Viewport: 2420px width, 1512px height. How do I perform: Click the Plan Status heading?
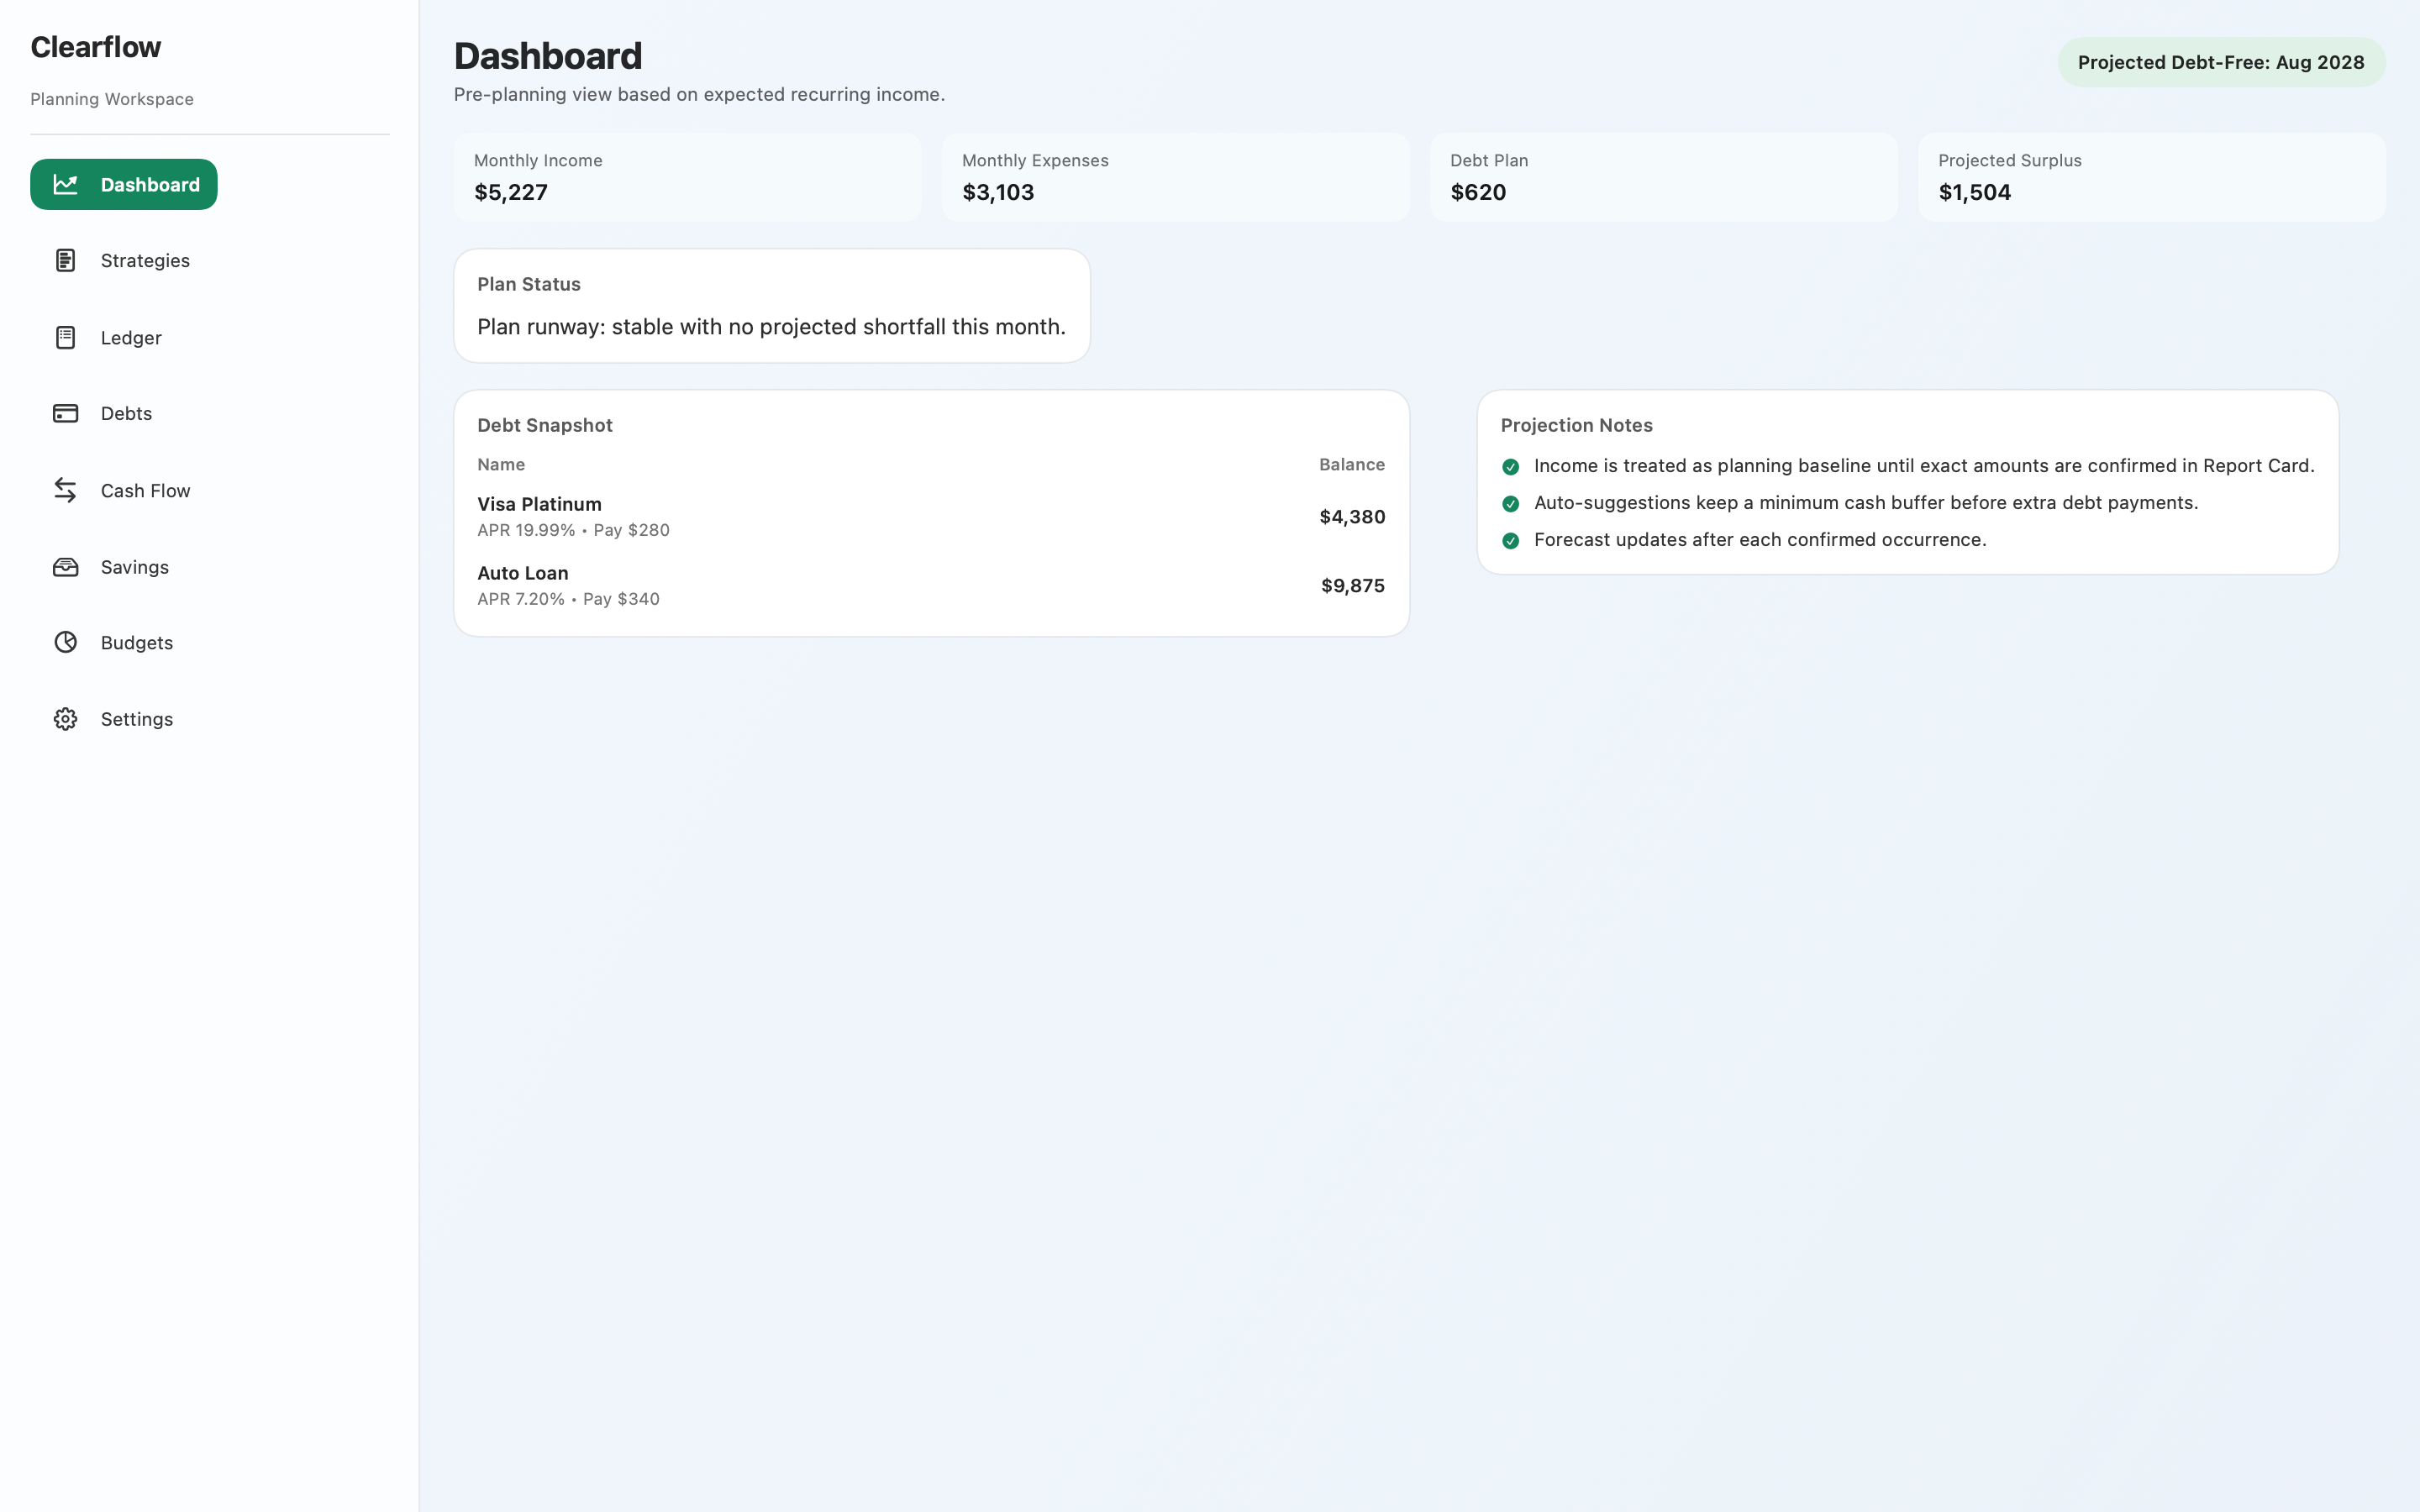pos(529,284)
